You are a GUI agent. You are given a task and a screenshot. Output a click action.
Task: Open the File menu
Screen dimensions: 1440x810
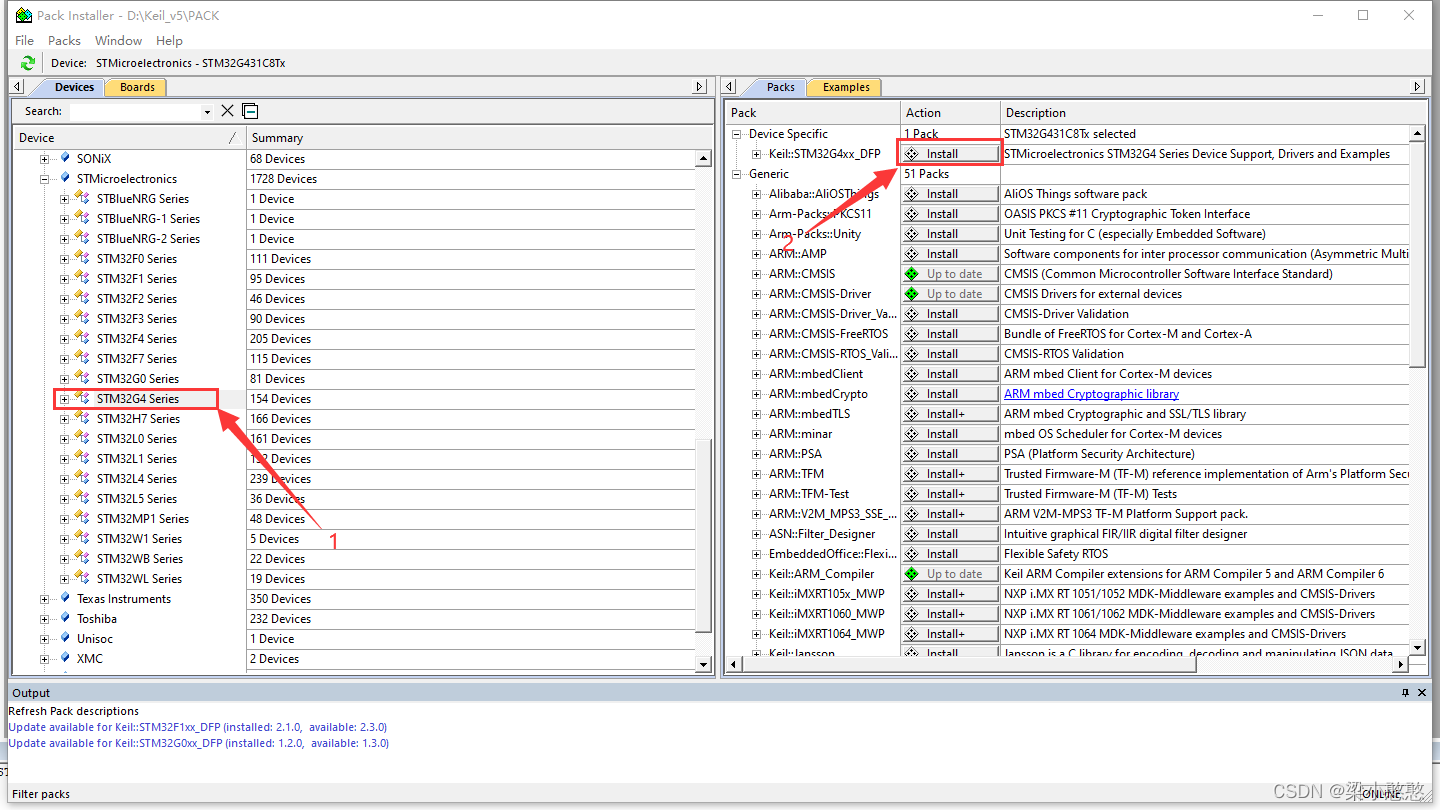click(x=24, y=40)
